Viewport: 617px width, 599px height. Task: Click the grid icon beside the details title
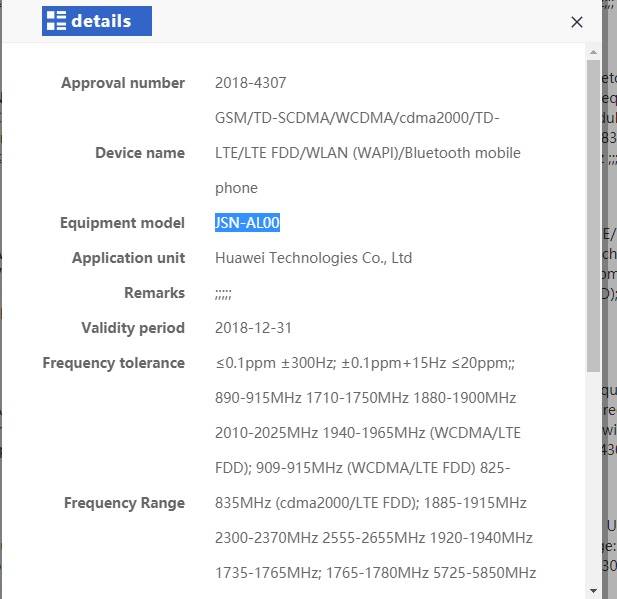point(56,21)
